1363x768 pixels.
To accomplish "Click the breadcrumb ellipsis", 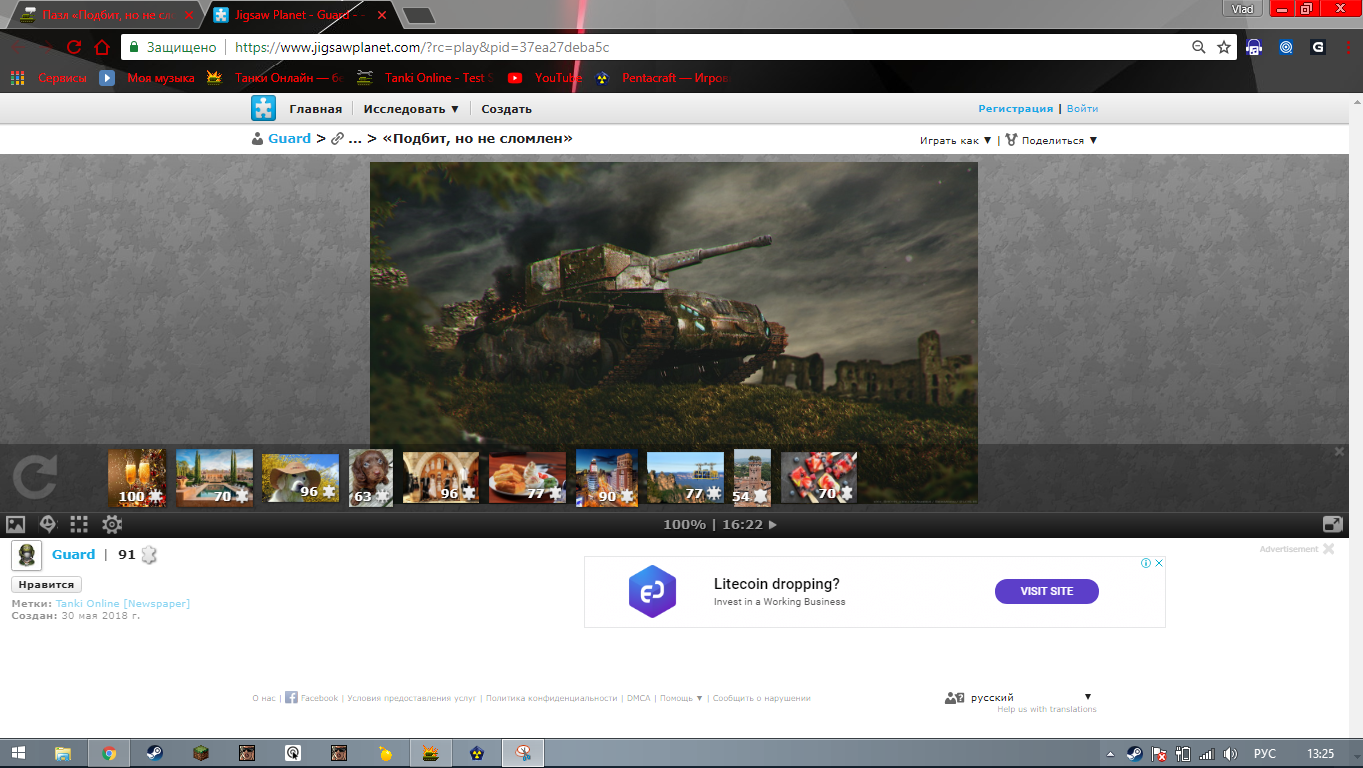I will click(x=354, y=139).
